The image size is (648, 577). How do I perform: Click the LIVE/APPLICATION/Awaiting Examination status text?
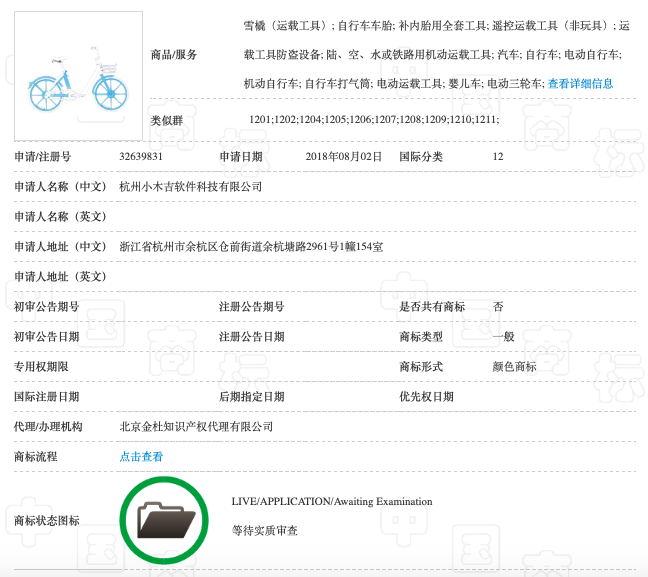[331, 502]
